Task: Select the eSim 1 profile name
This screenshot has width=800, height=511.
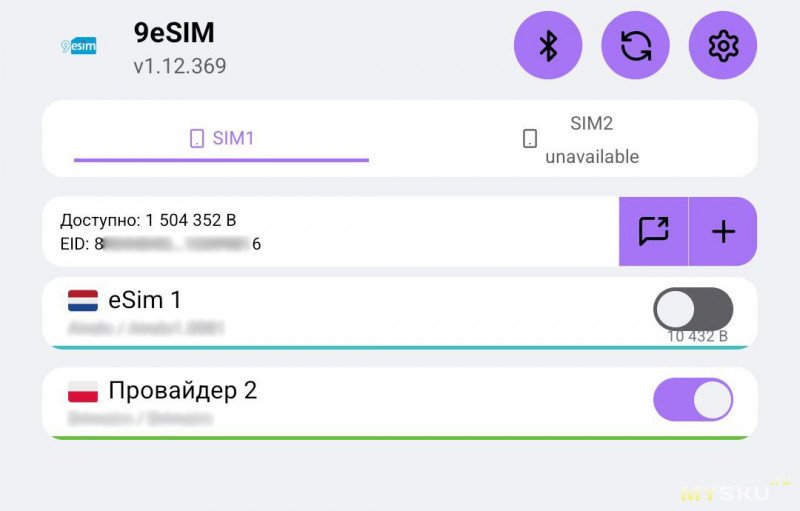Action: [145, 299]
